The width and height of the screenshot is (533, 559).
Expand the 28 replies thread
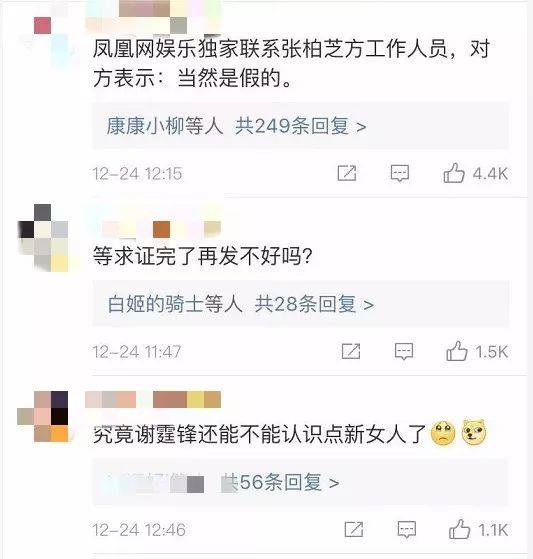(x=314, y=304)
